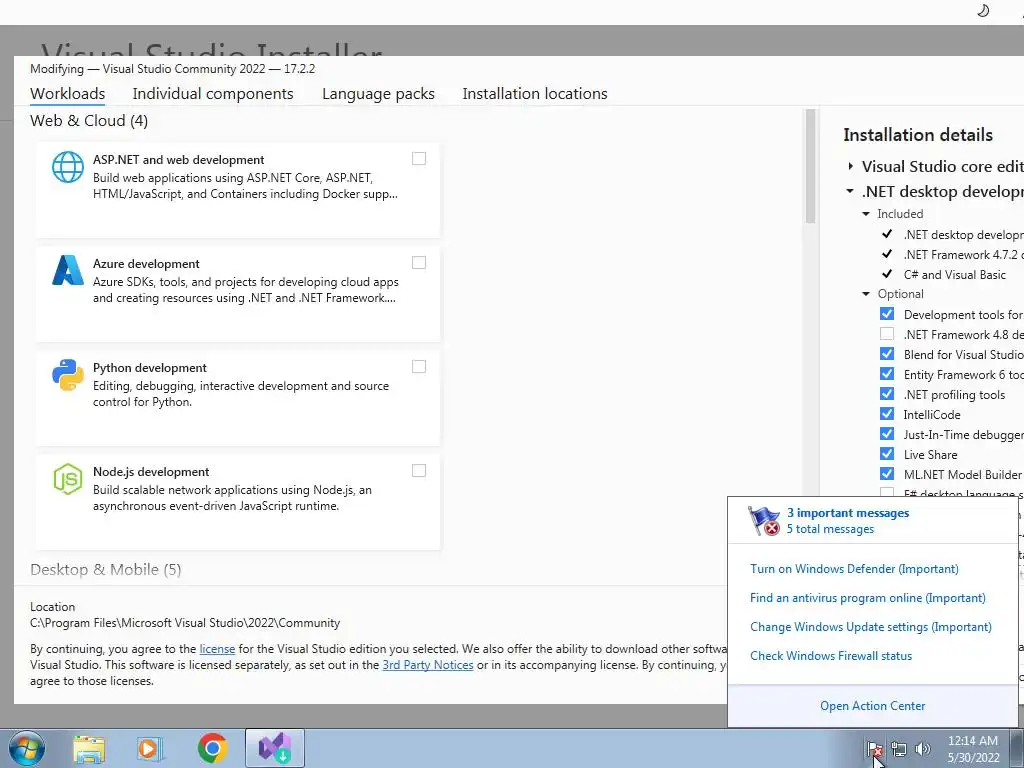Click the Azure development card title
1024x768 pixels.
coord(146,264)
